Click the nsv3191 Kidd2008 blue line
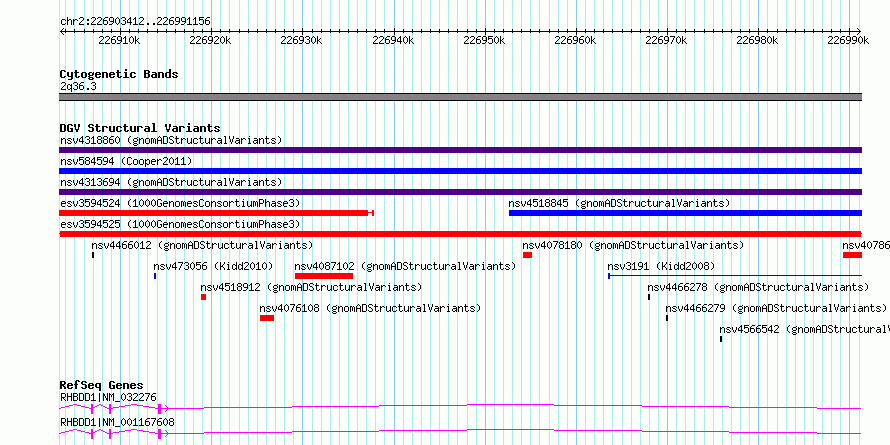 click(x=735, y=276)
